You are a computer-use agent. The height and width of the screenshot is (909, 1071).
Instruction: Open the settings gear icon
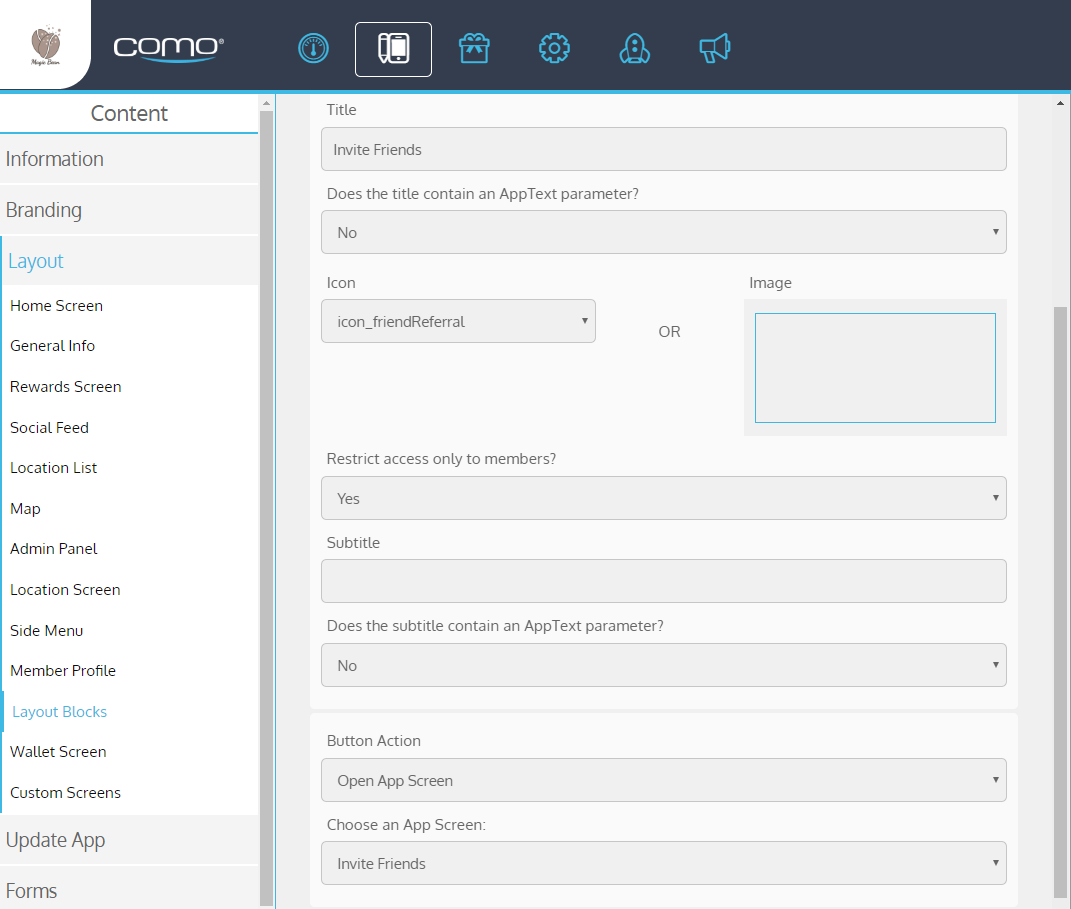tap(554, 49)
